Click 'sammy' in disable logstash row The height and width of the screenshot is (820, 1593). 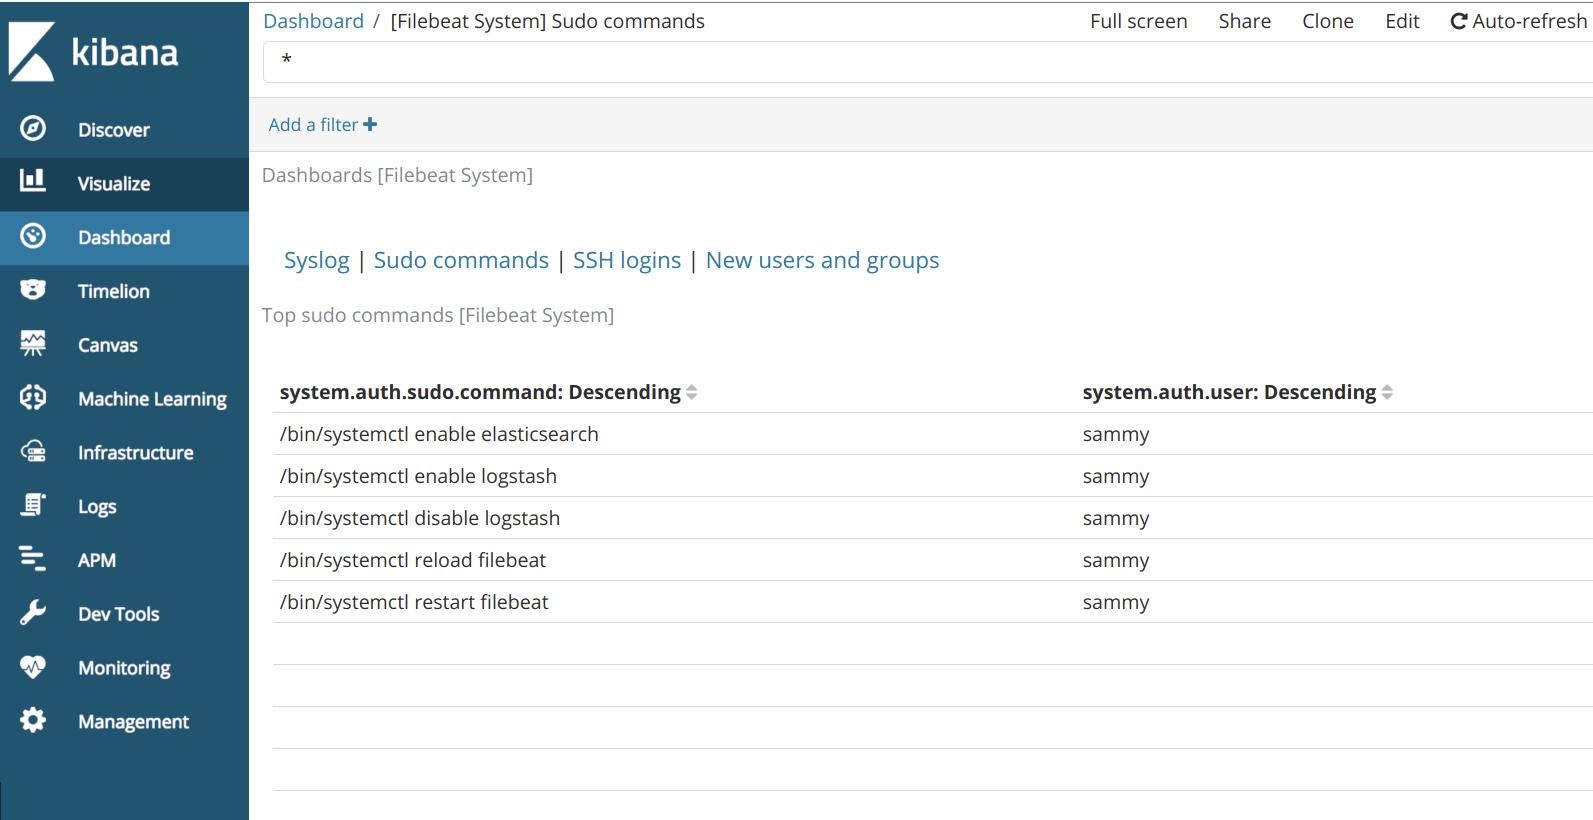(x=1116, y=519)
